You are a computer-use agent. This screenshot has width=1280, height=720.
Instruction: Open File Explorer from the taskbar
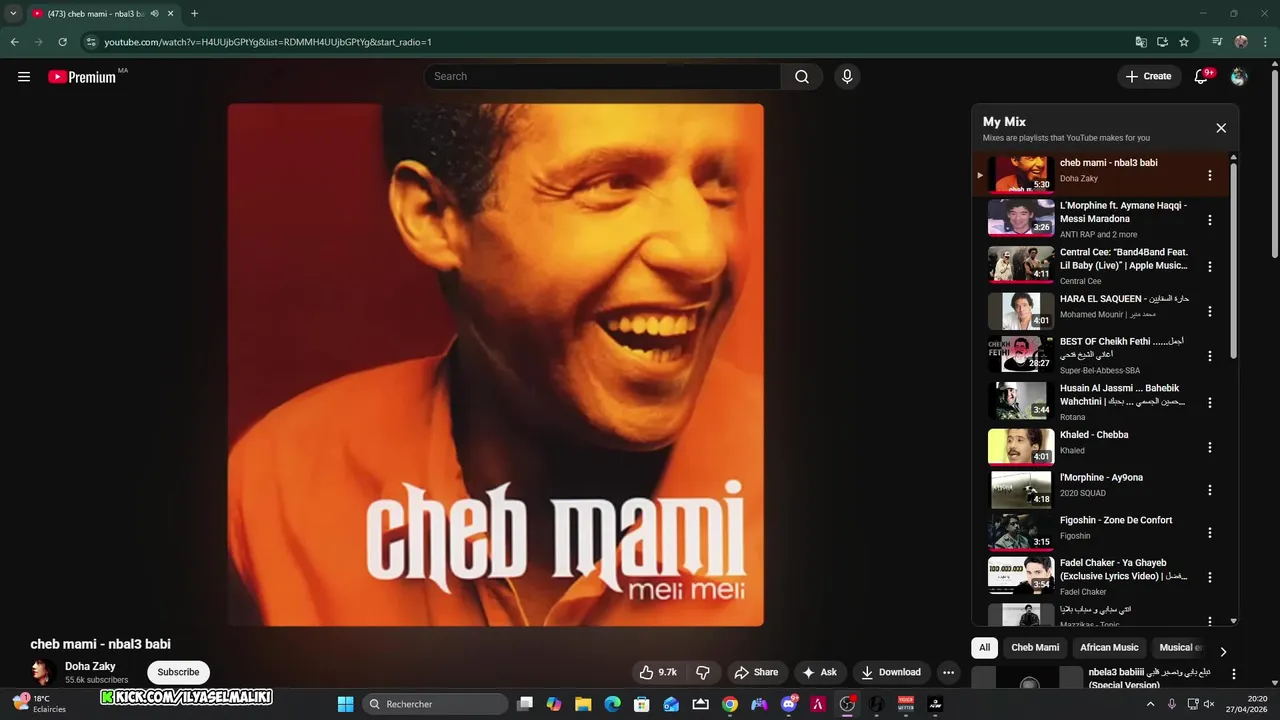583,704
